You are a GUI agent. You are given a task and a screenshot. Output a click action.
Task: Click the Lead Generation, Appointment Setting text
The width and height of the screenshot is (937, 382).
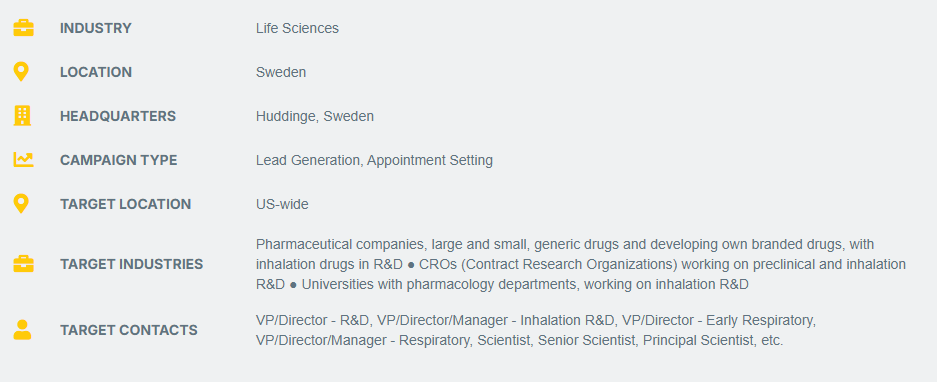(x=374, y=160)
